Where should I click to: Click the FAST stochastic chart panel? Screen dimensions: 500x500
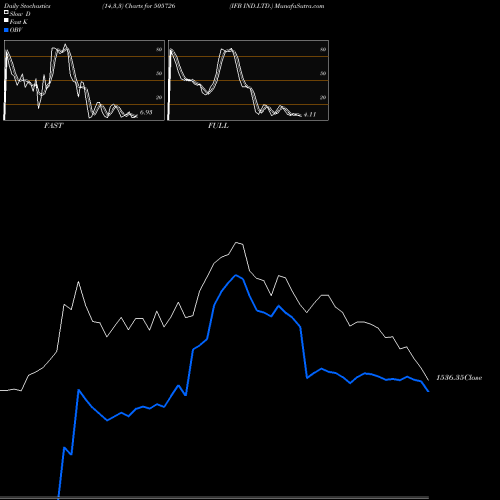(84, 80)
